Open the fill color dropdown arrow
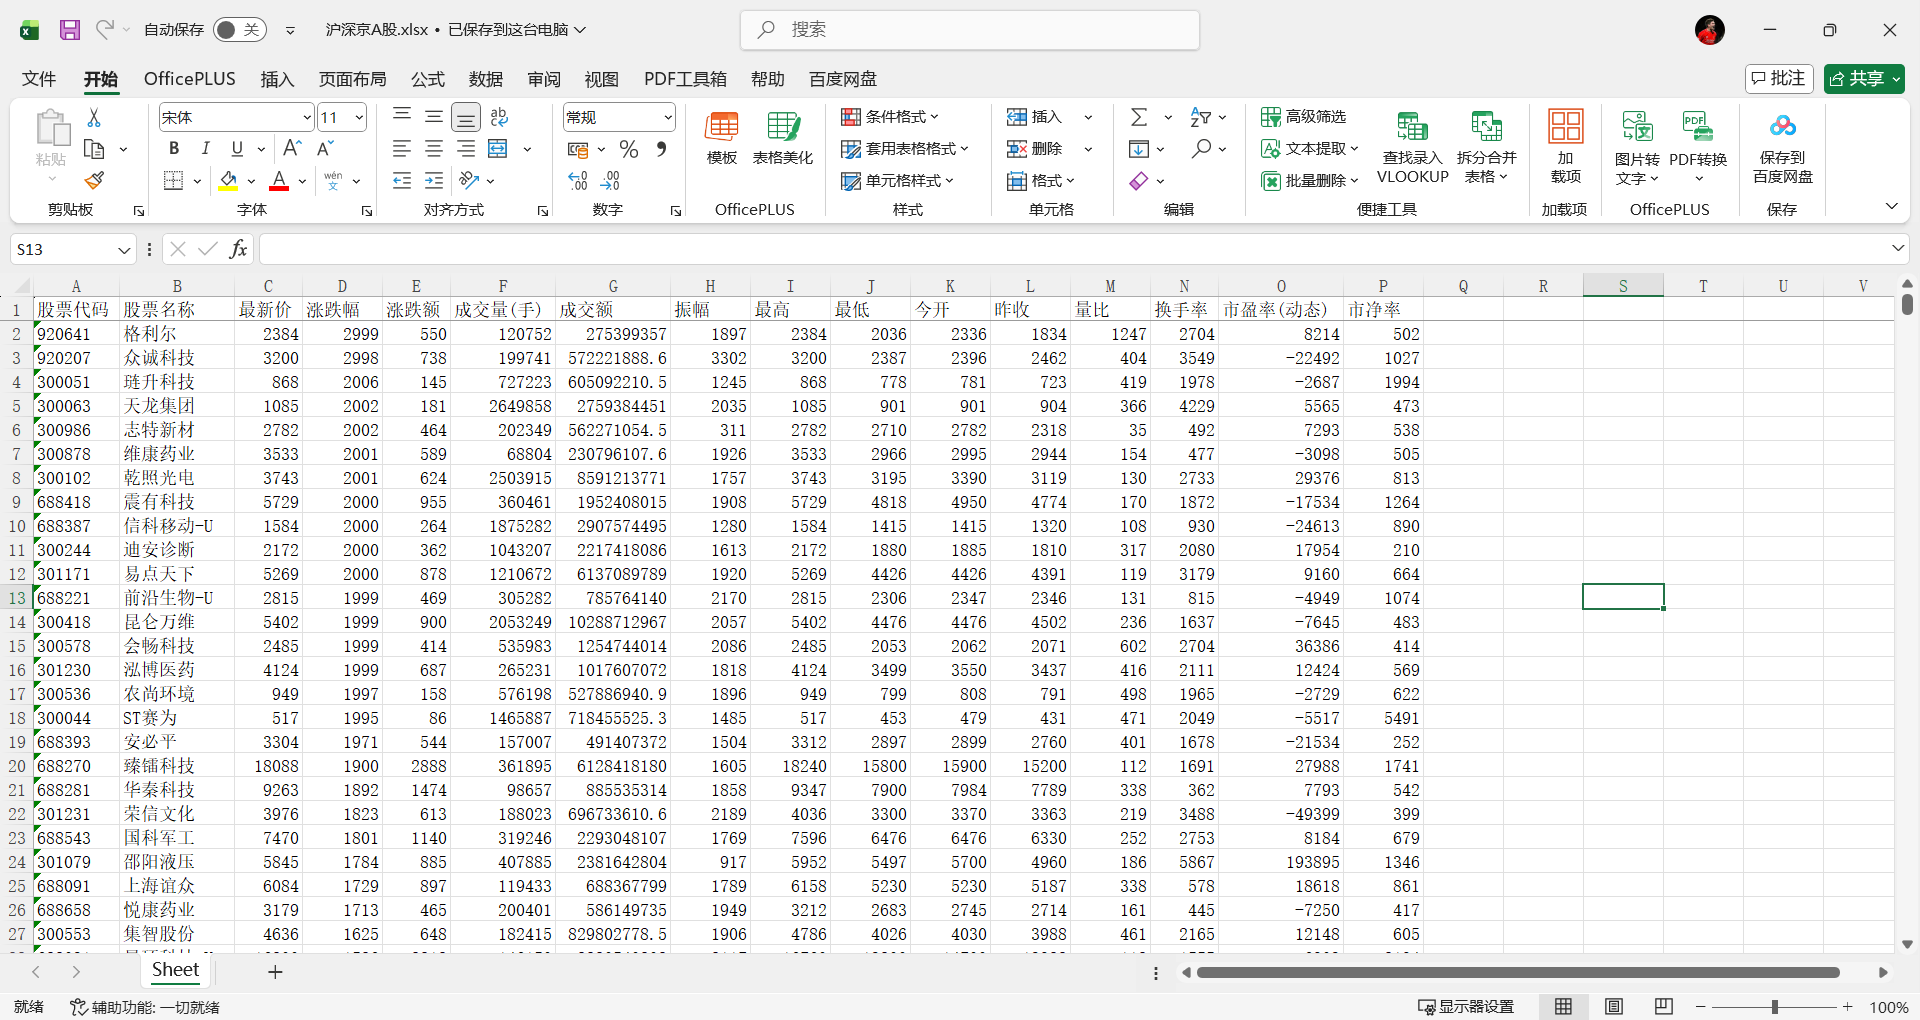Image resolution: width=1920 pixels, height=1020 pixels. [x=250, y=181]
